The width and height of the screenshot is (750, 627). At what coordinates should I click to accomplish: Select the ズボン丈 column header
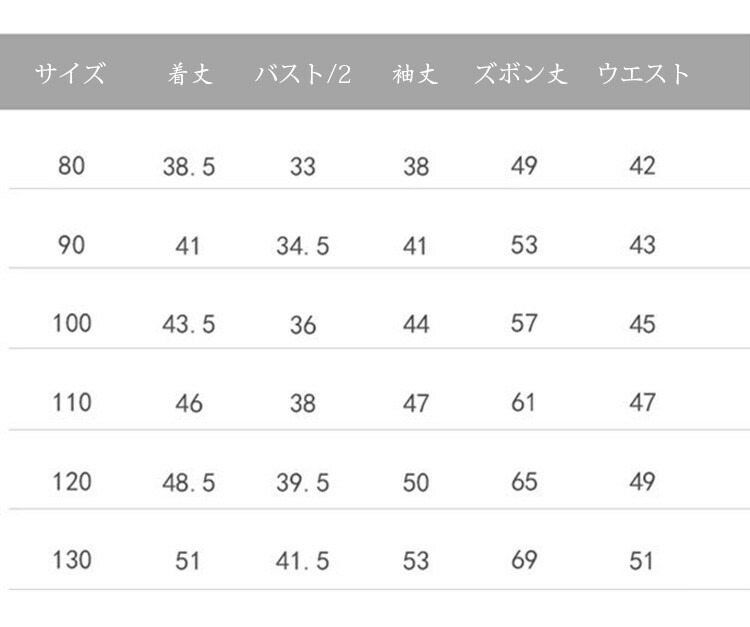521,74
